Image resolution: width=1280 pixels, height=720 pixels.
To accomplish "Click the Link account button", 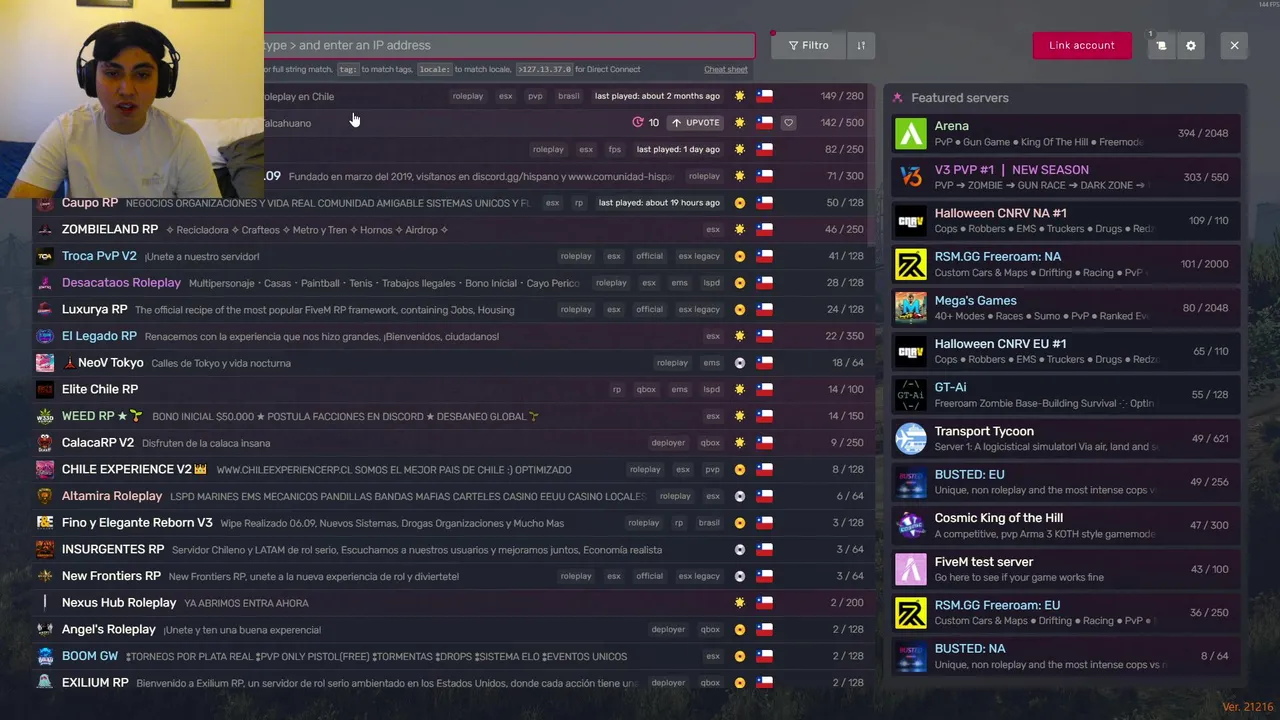I will coord(1081,45).
